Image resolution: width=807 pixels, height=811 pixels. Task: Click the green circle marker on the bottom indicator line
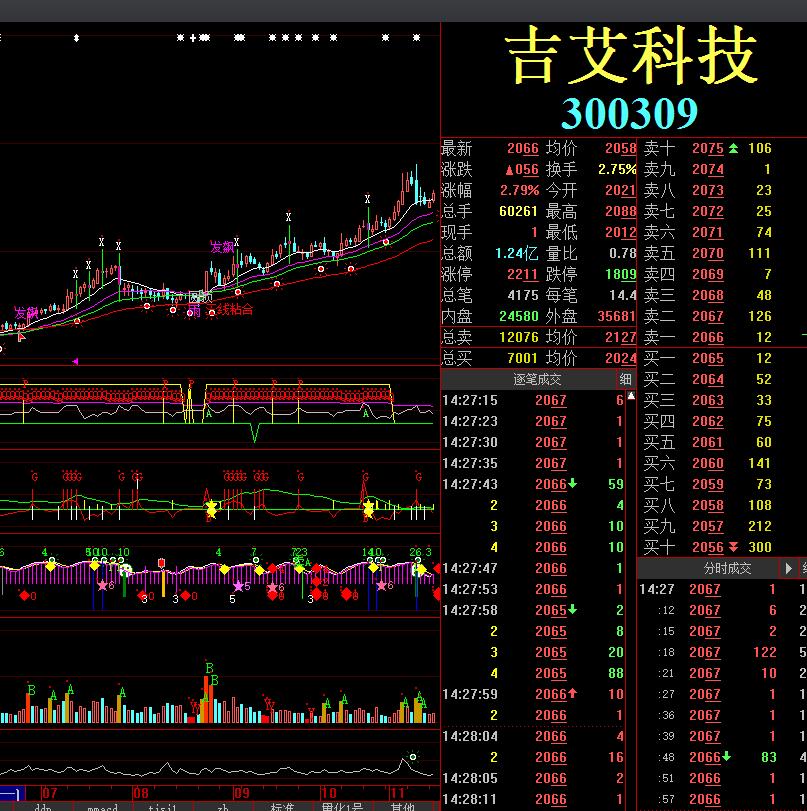pyautogui.click(x=413, y=757)
